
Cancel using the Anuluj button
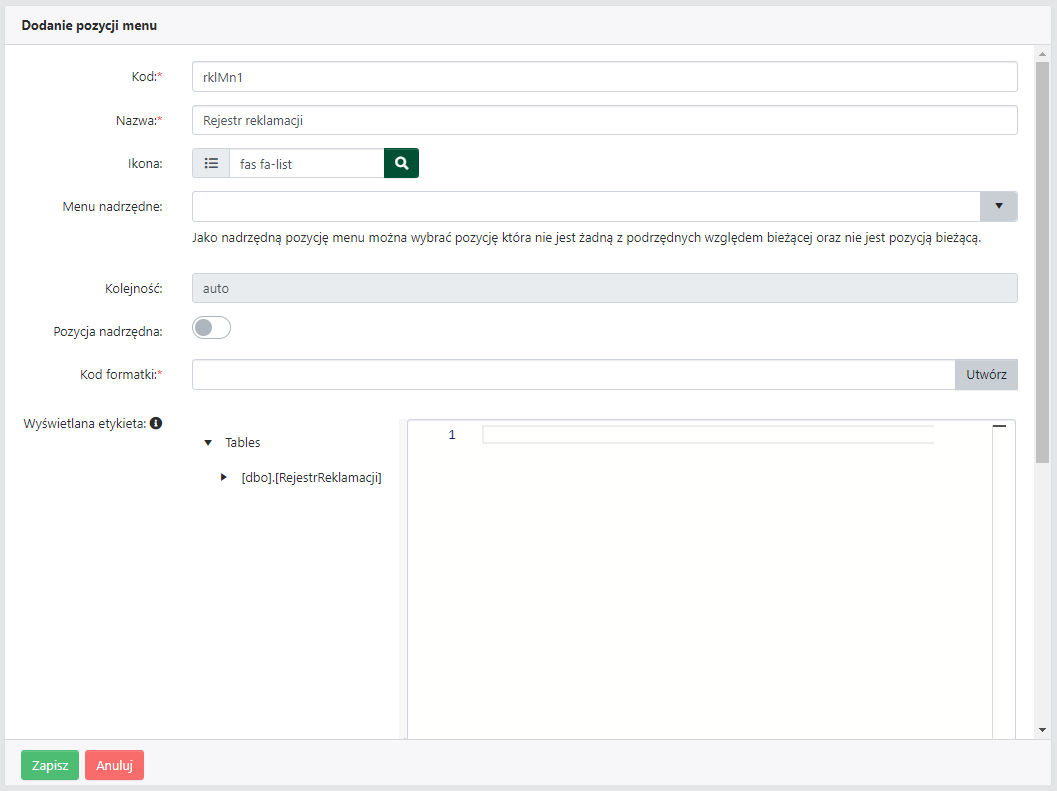(114, 765)
